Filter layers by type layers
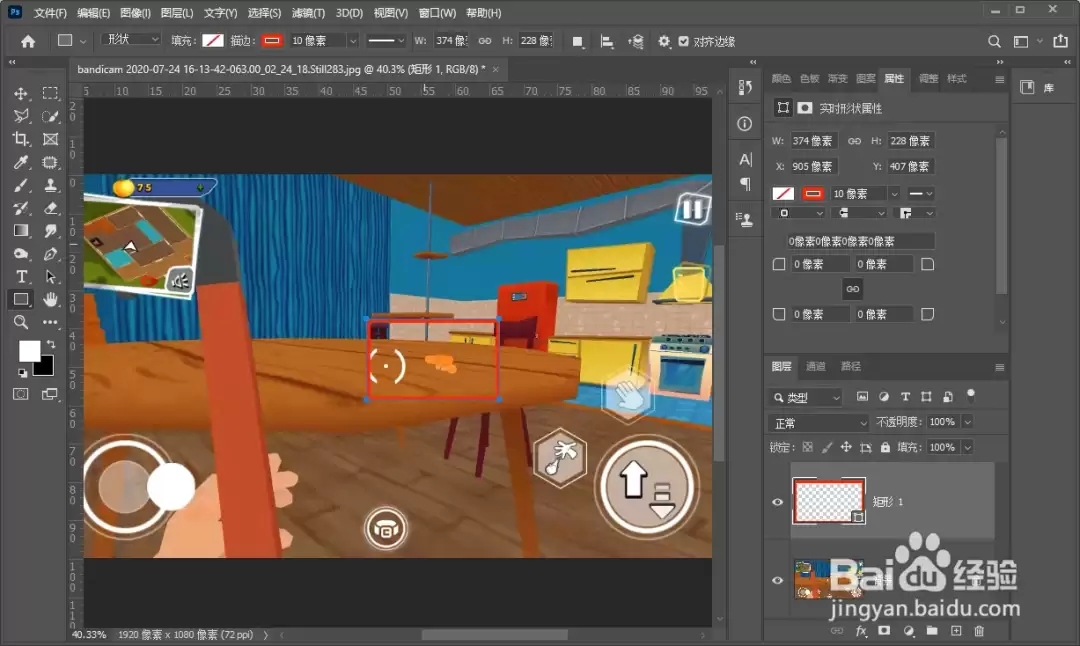The image size is (1080, 646). point(905,397)
